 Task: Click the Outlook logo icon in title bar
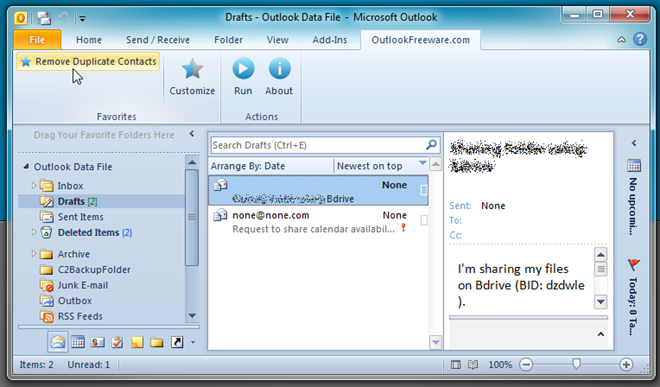click(x=21, y=18)
